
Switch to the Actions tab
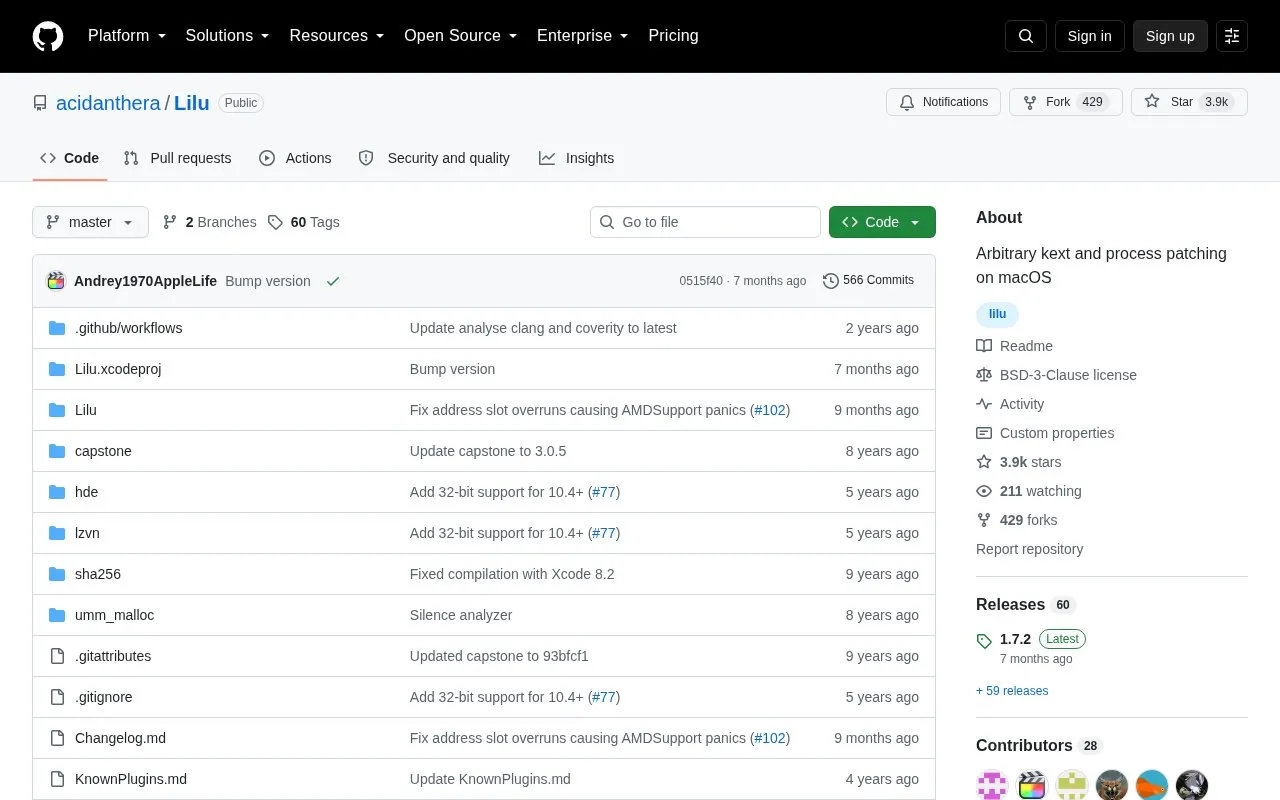[x=295, y=158]
